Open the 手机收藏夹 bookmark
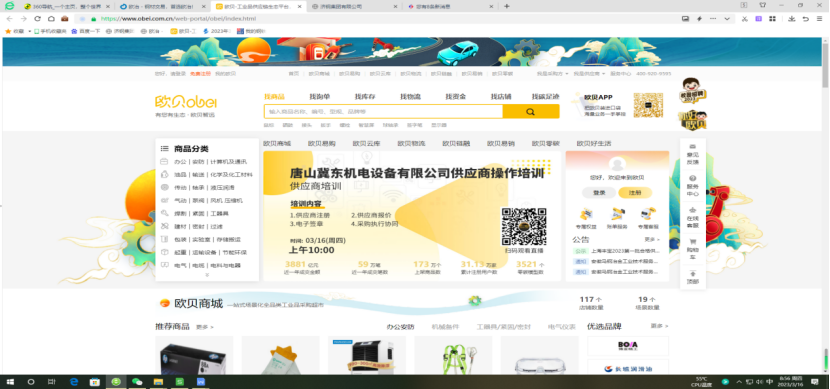The height and width of the screenshot is (389, 830). click(x=50, y=31)
